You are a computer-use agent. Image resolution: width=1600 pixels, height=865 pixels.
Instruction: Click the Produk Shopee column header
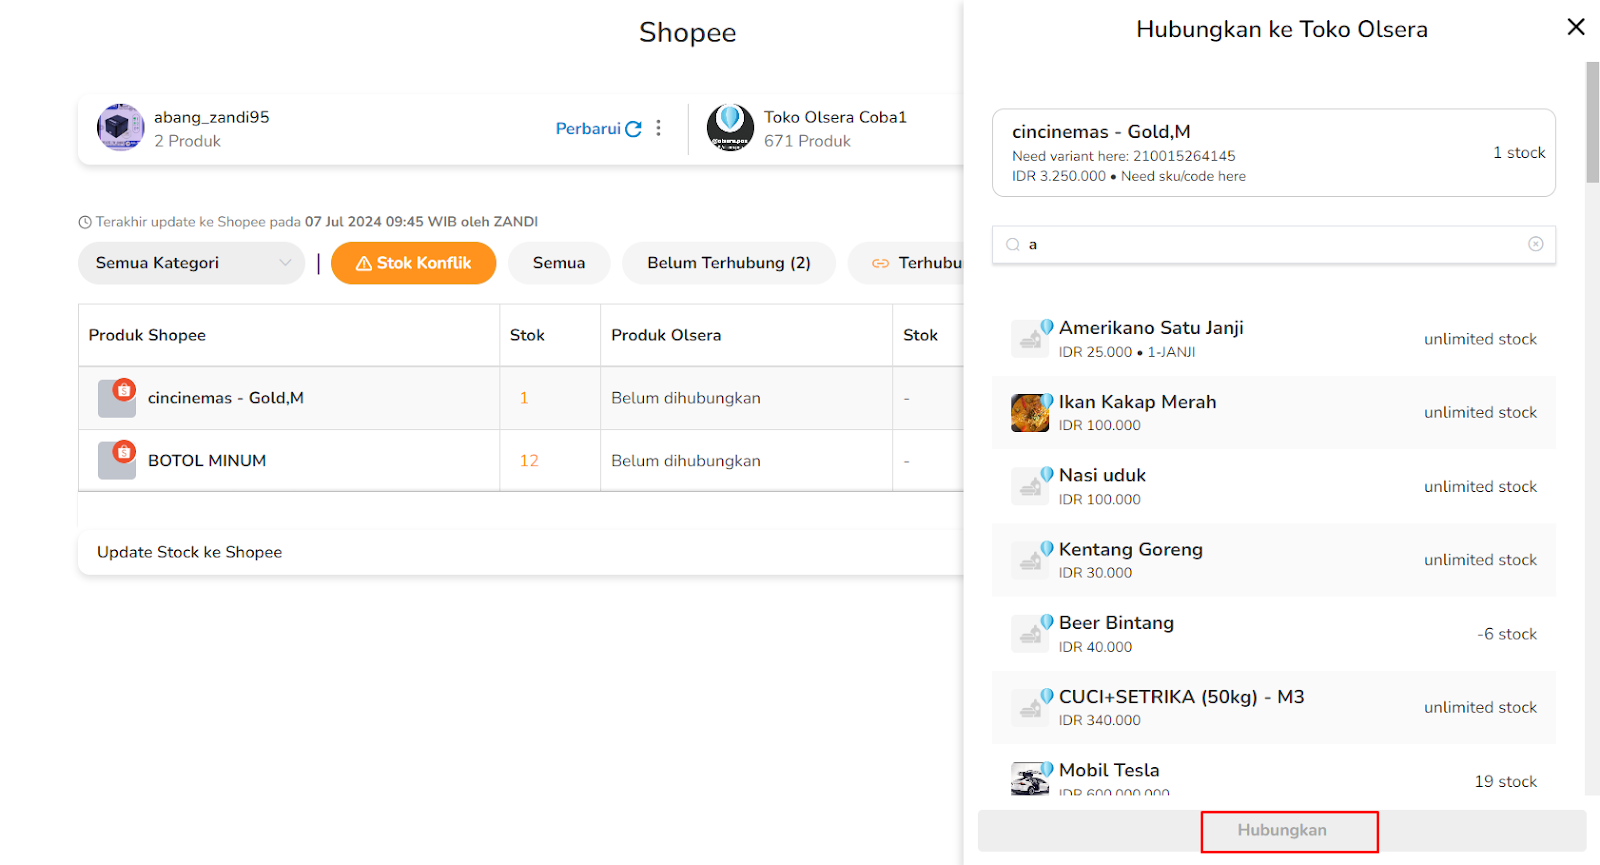[147, 335]
